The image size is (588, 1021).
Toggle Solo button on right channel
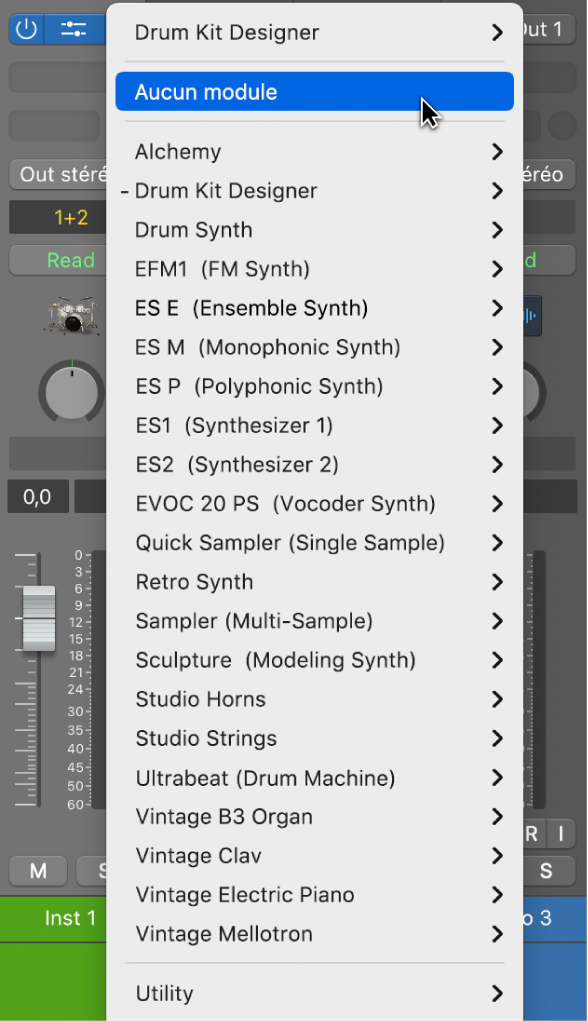click(546, 871)
